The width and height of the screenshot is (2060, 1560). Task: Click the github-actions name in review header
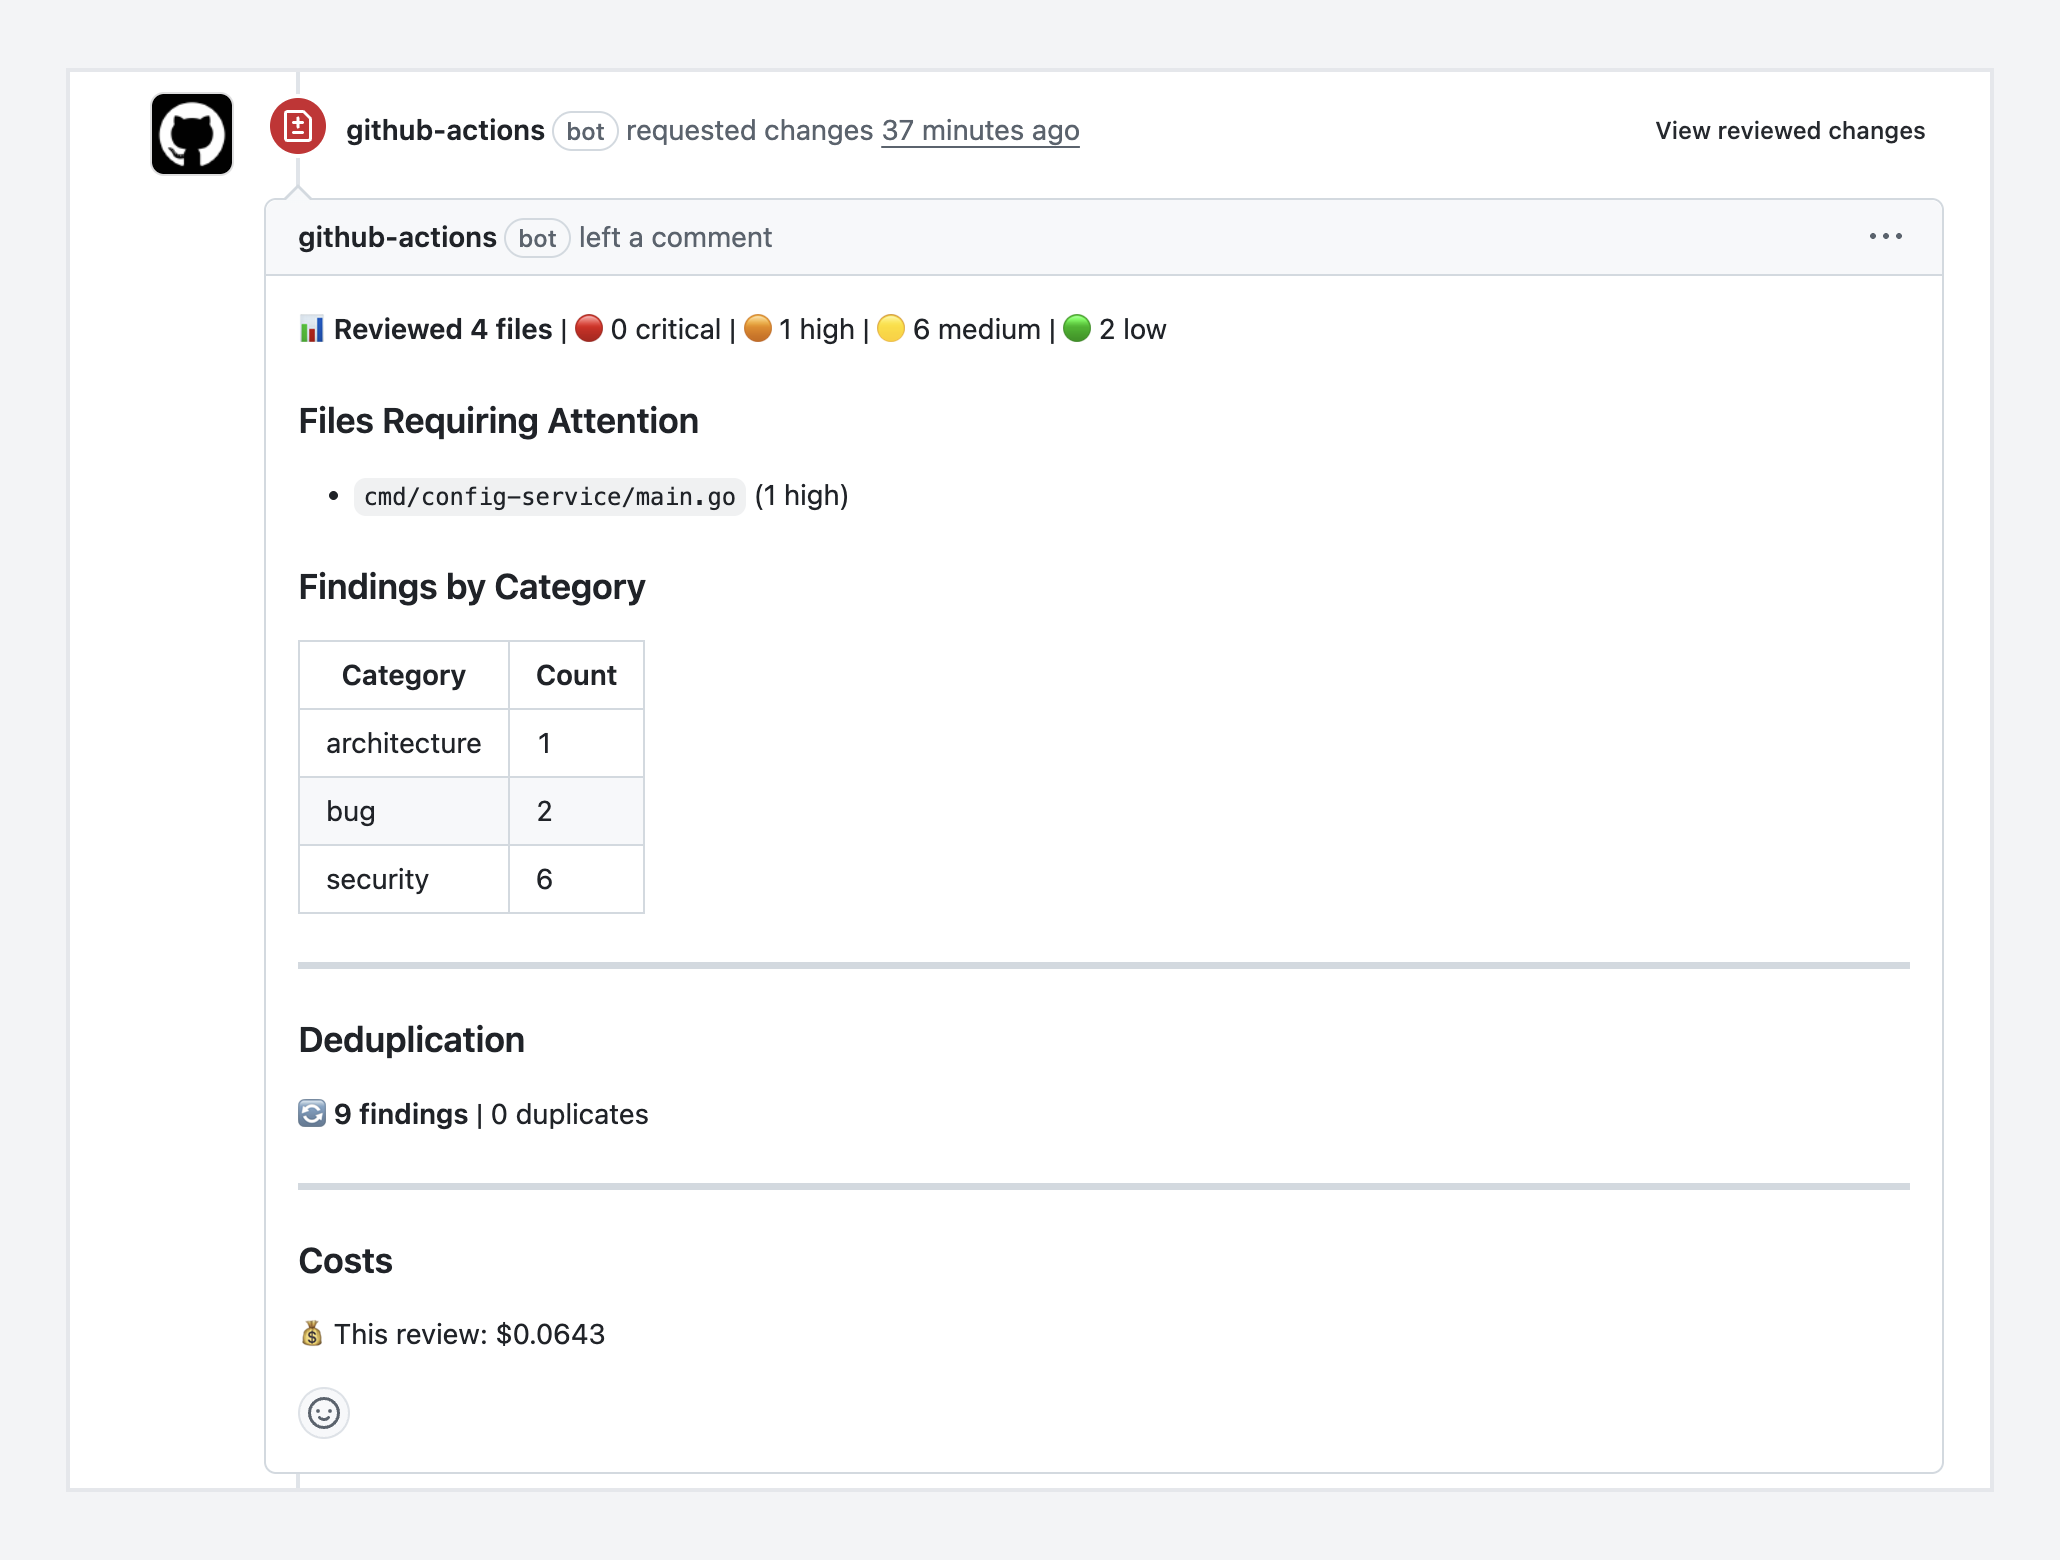[445, 131]
